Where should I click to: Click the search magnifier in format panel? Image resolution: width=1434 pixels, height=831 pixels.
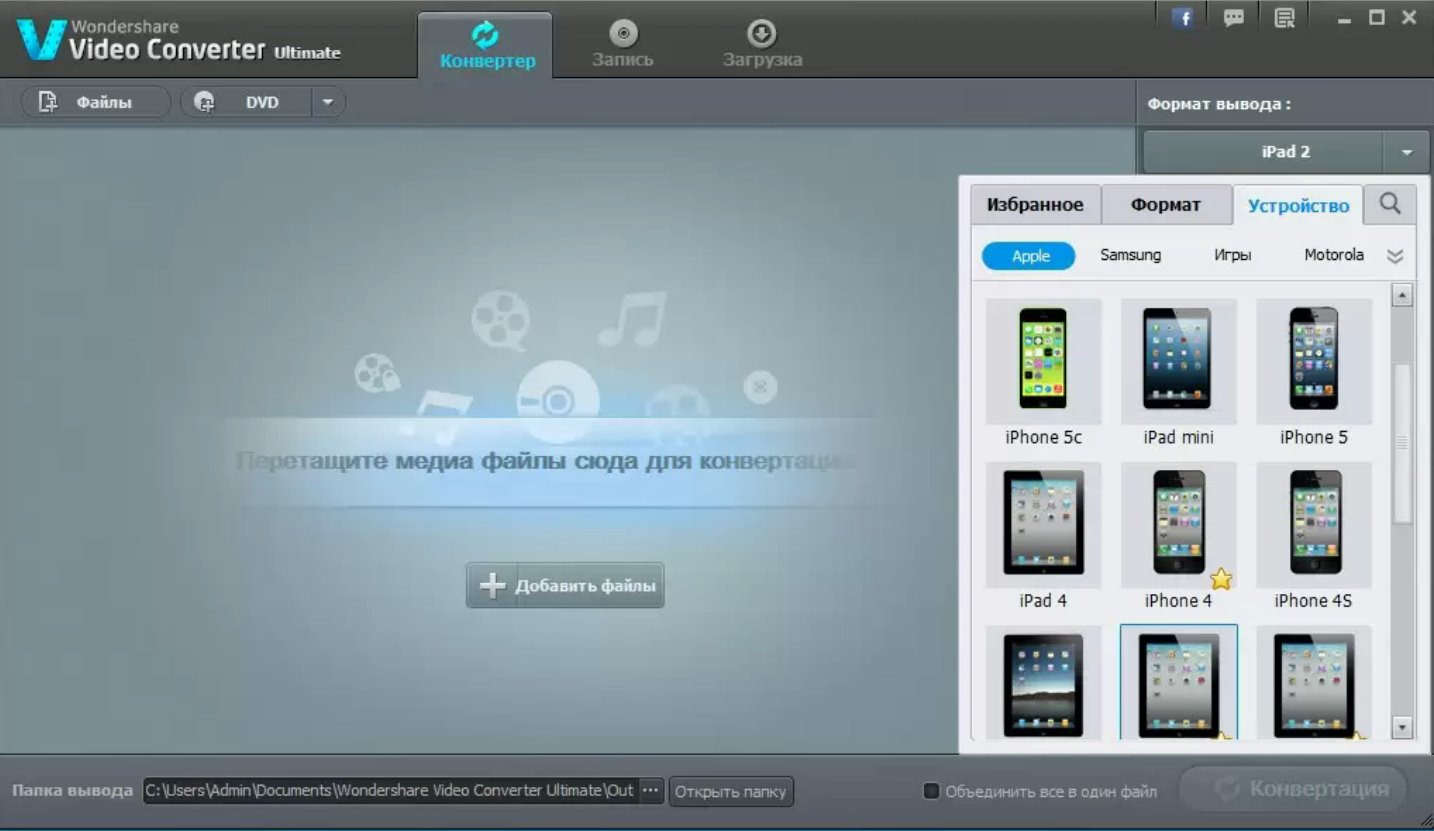pyautogui.click(x=1390, y=204)
